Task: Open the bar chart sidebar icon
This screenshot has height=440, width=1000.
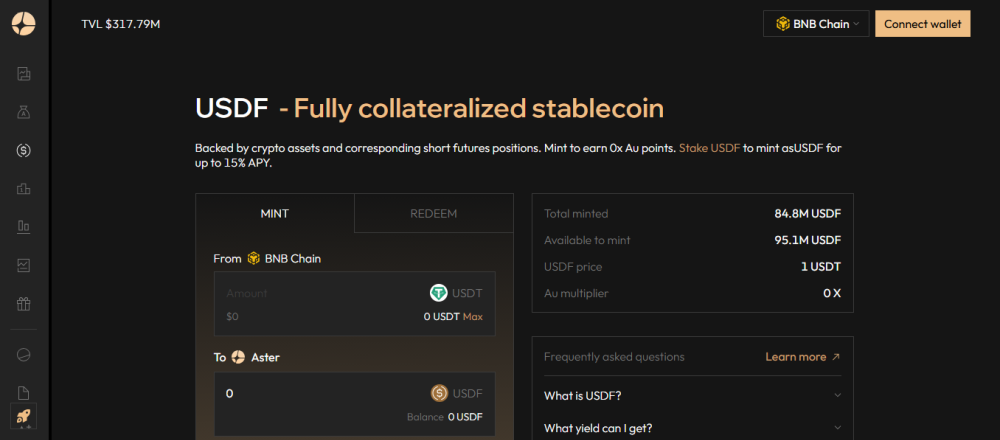Action: 24,226
